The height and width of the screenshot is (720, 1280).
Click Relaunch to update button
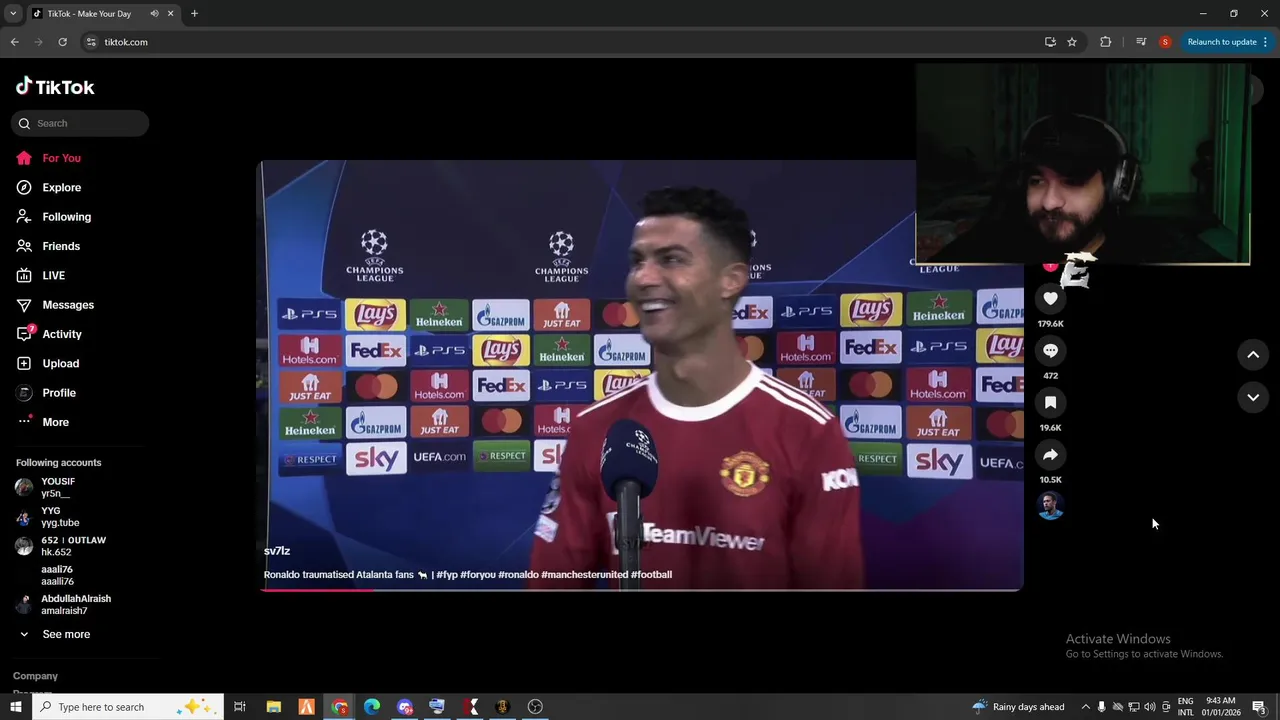coord(1225,42)
